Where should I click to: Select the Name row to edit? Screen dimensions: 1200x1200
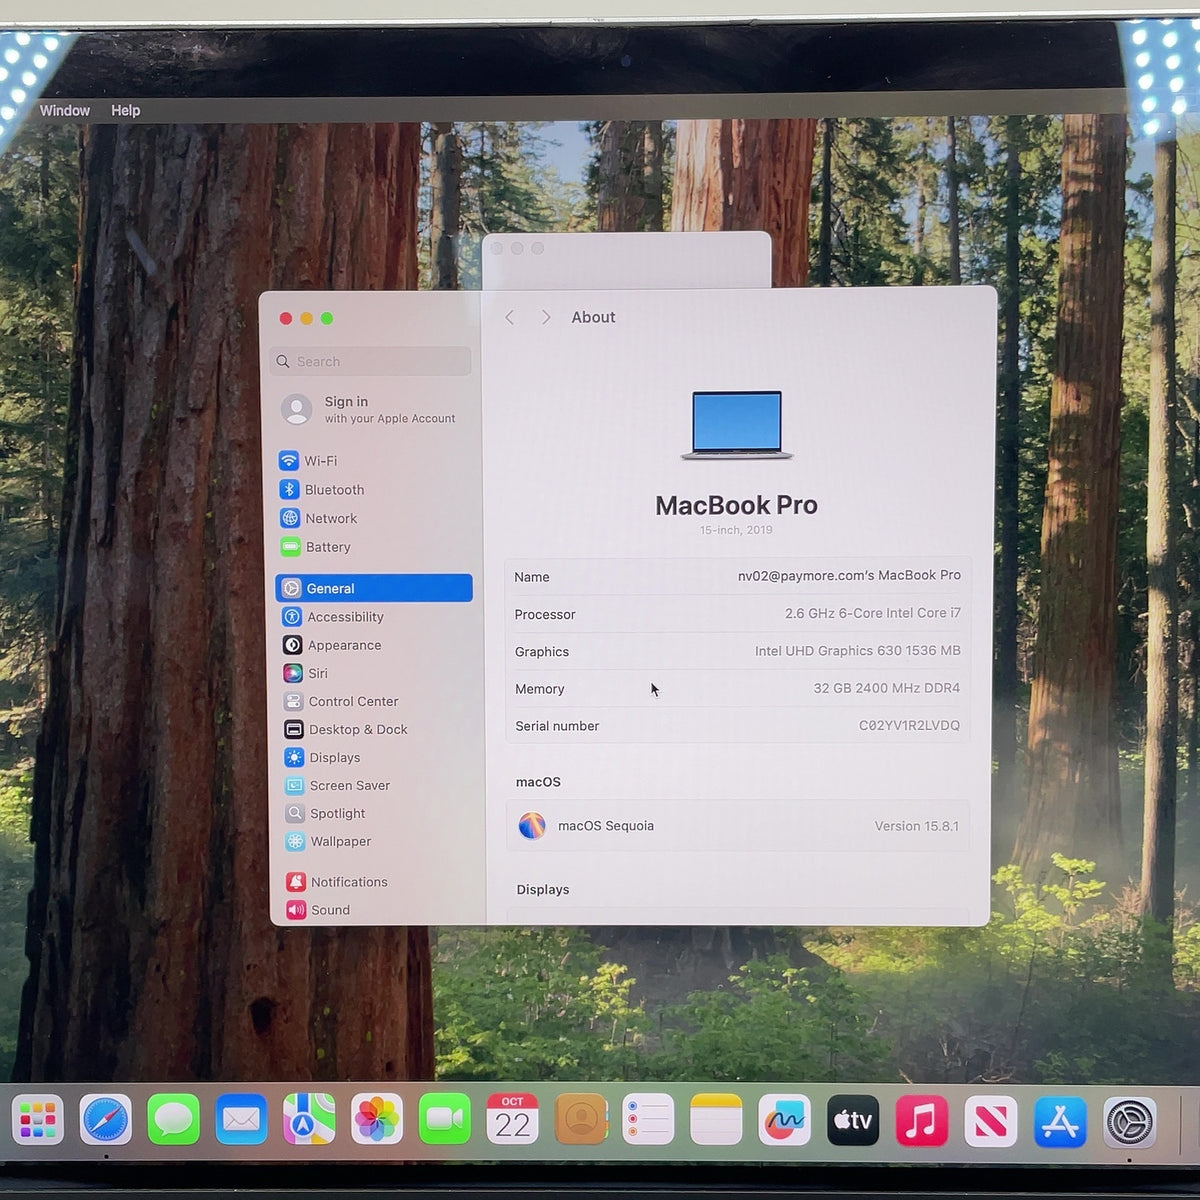click(x=737, y=577)
